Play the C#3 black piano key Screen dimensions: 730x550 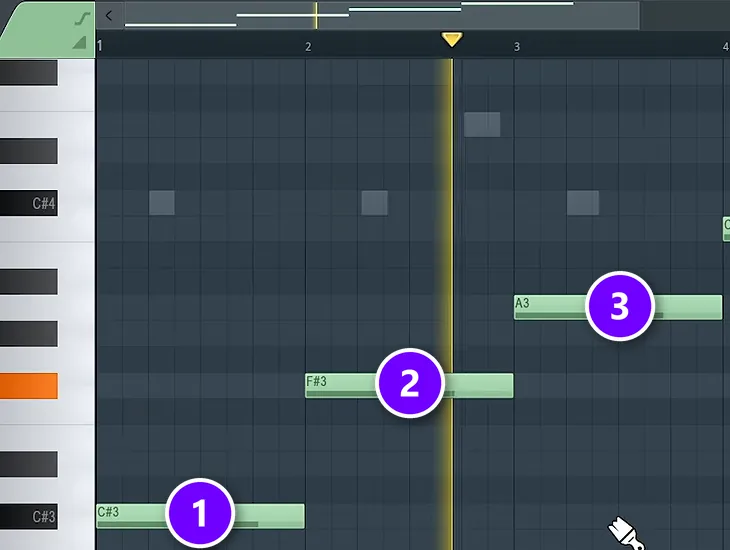(x=29, y=516)
